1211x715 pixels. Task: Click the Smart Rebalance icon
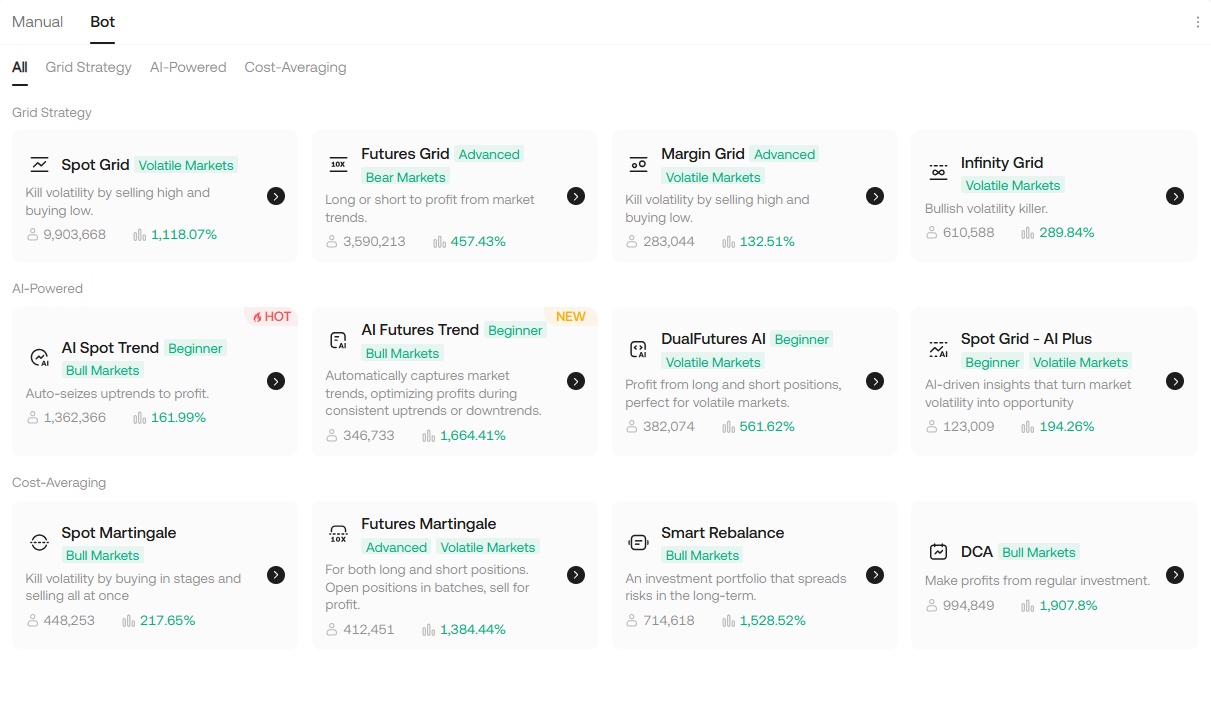[638, 543]
